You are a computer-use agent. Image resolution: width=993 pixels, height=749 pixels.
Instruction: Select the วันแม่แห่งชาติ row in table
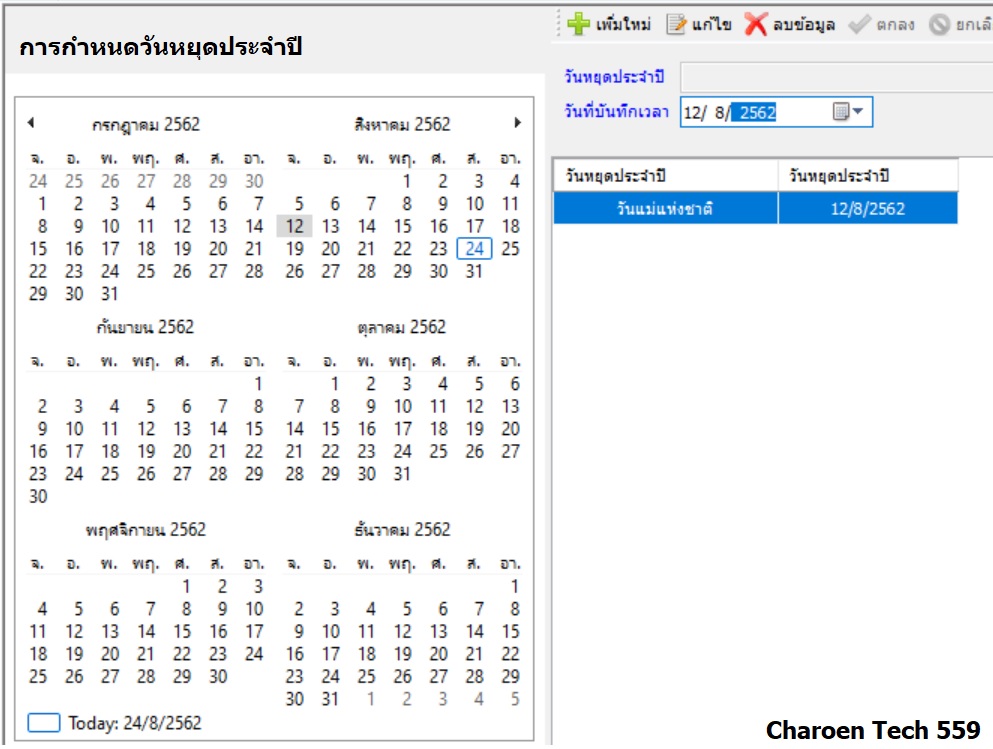[x=665, y=208]
